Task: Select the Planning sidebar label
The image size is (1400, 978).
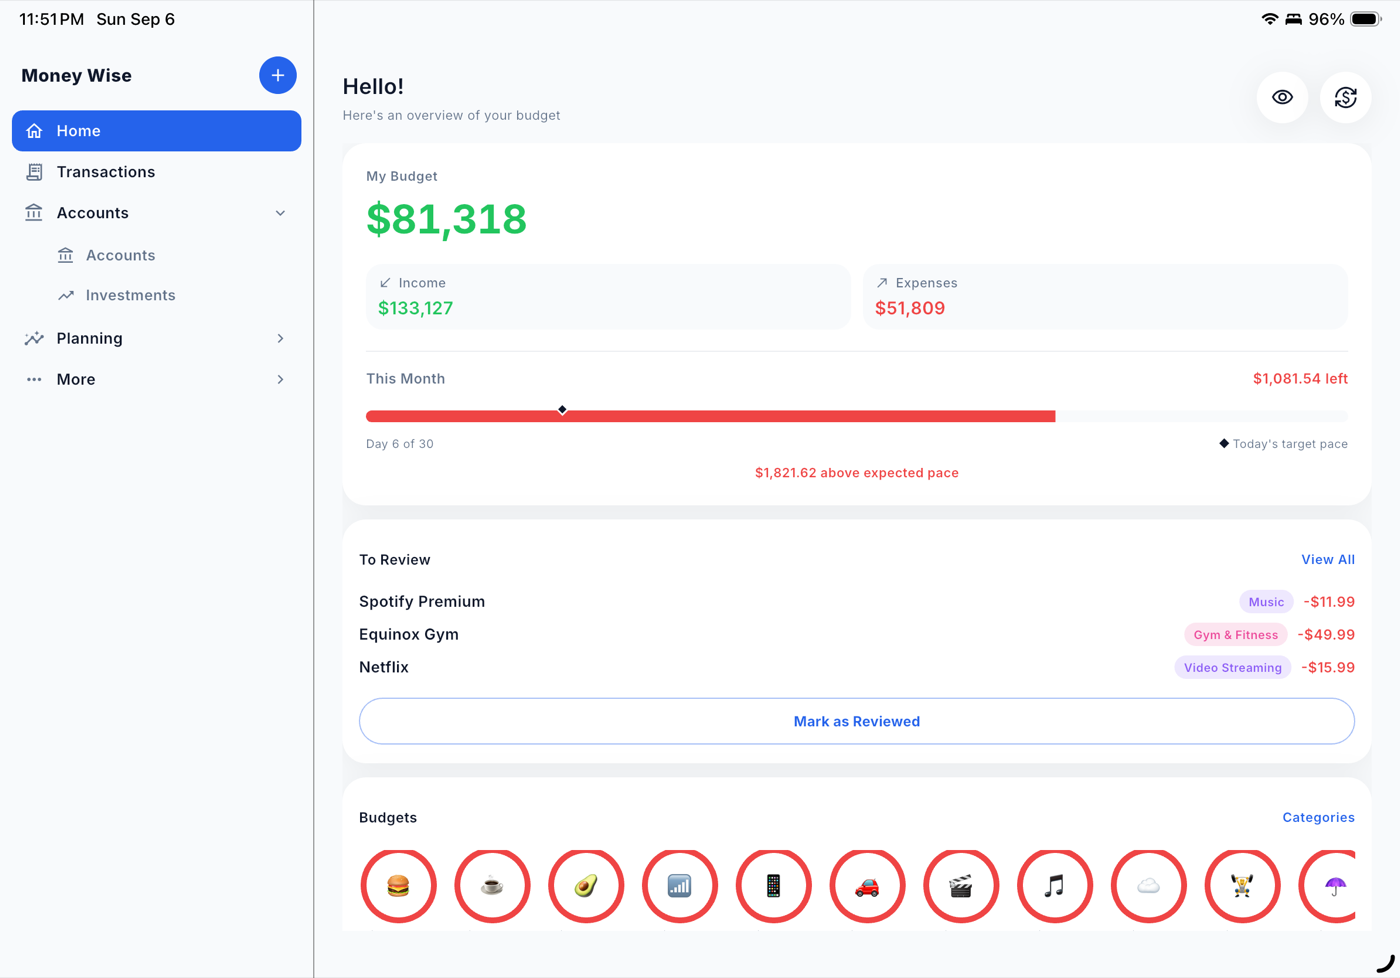Action: click(90, 338)
